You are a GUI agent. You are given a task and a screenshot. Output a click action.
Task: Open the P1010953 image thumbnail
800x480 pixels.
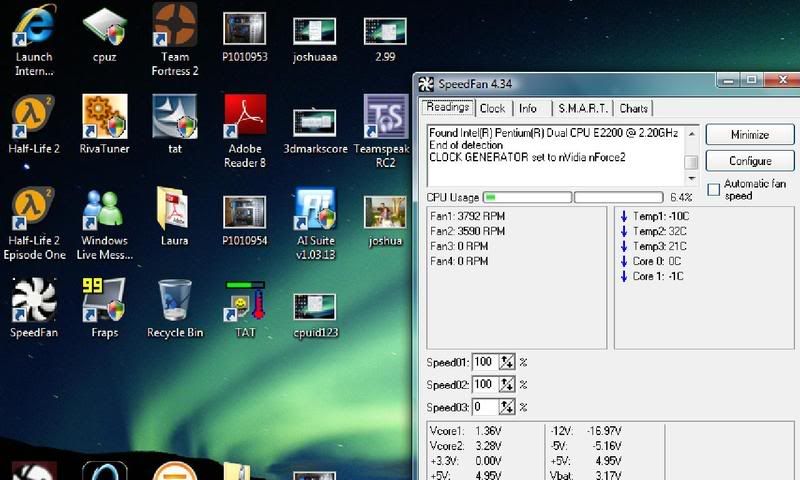(244, 37)
